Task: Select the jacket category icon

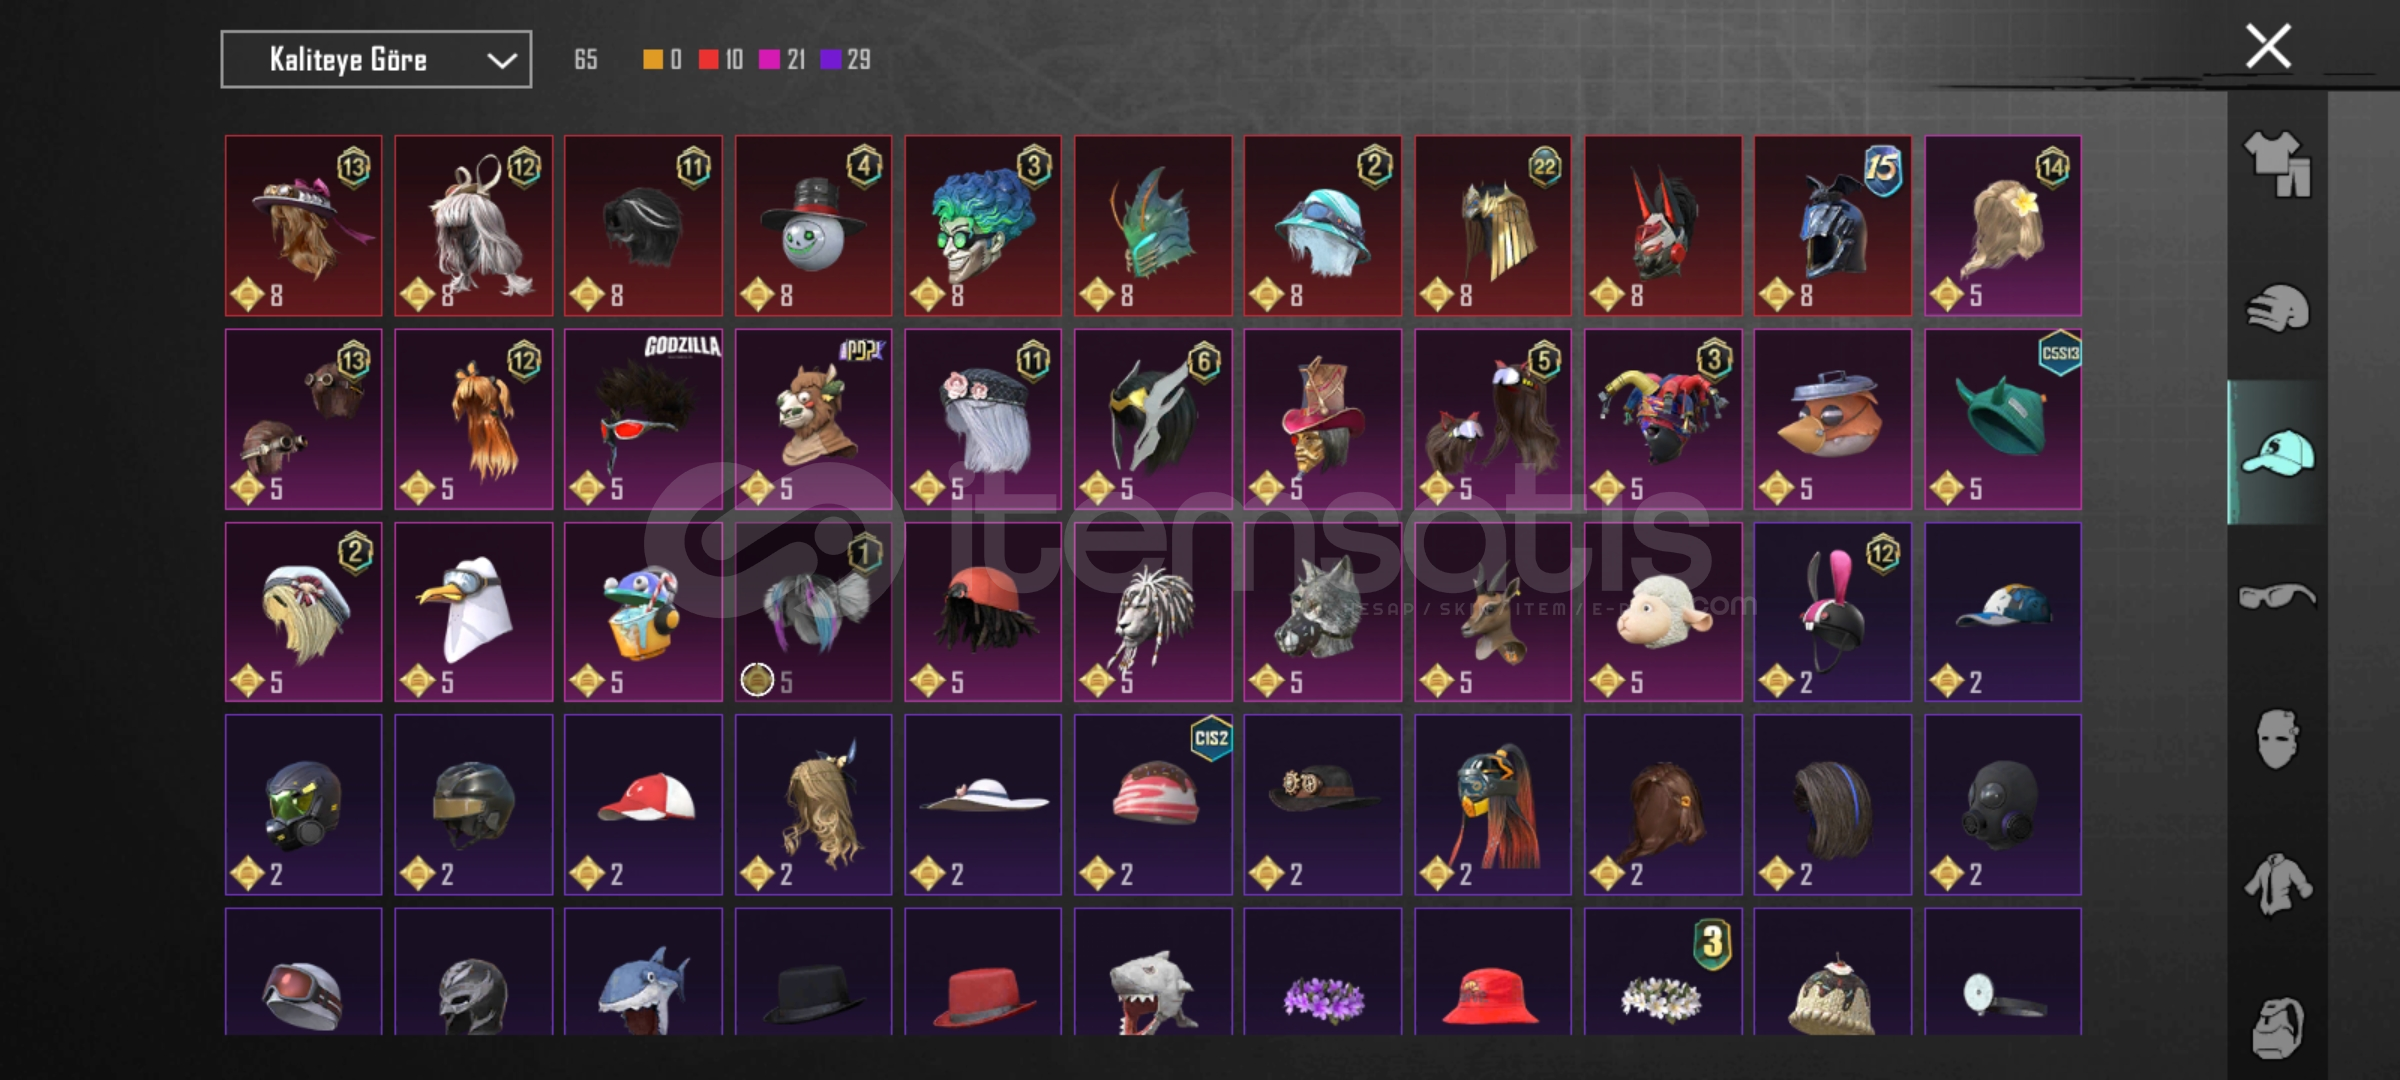Action: coord(2277,884)
